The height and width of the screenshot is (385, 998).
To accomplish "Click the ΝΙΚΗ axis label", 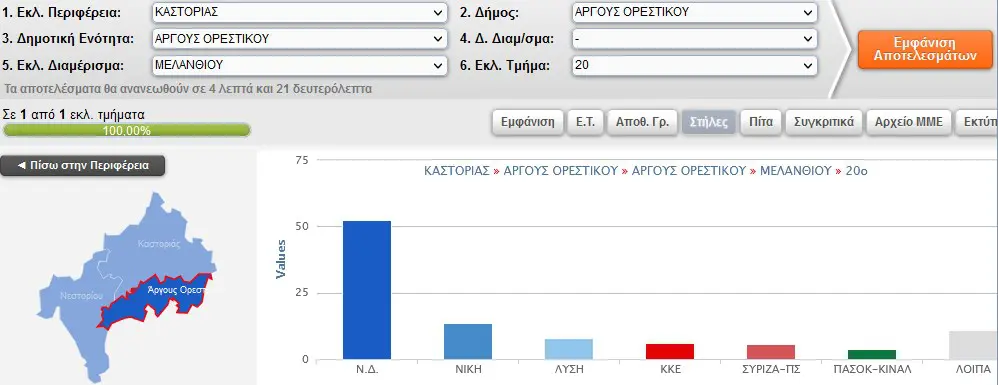I will [x=468, y=369].
